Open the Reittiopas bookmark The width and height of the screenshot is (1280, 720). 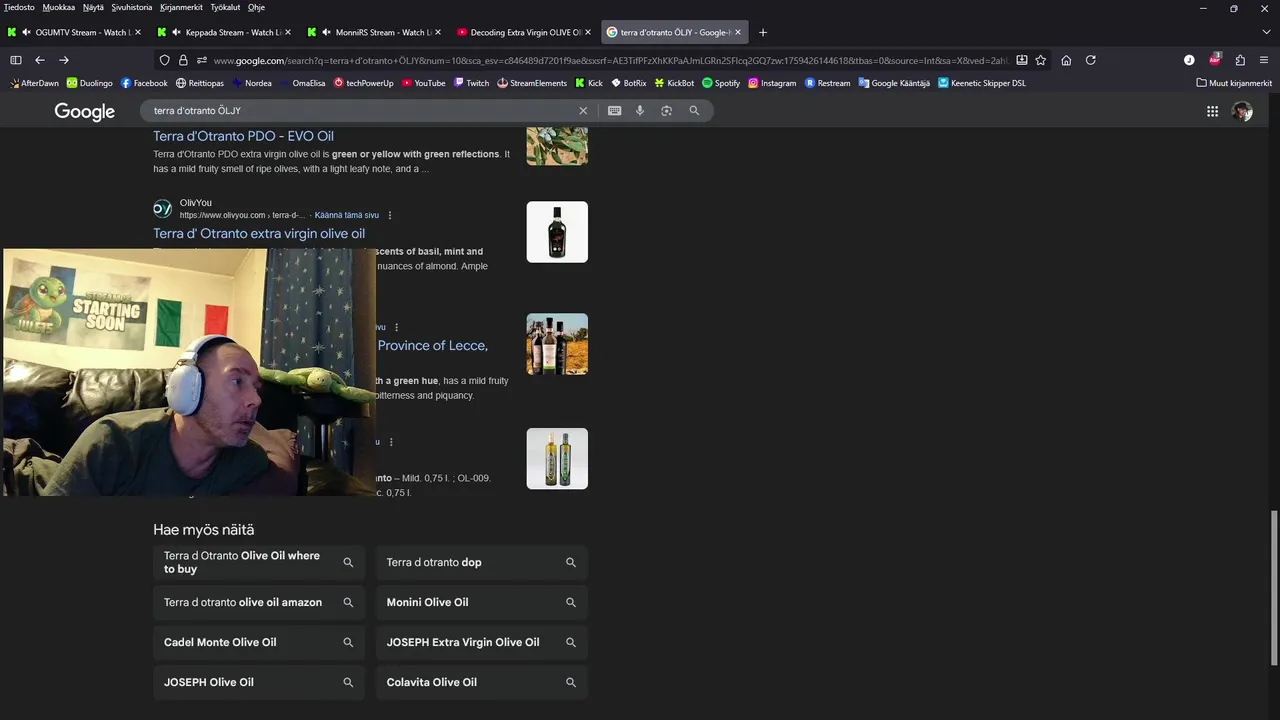click(200, 83)
